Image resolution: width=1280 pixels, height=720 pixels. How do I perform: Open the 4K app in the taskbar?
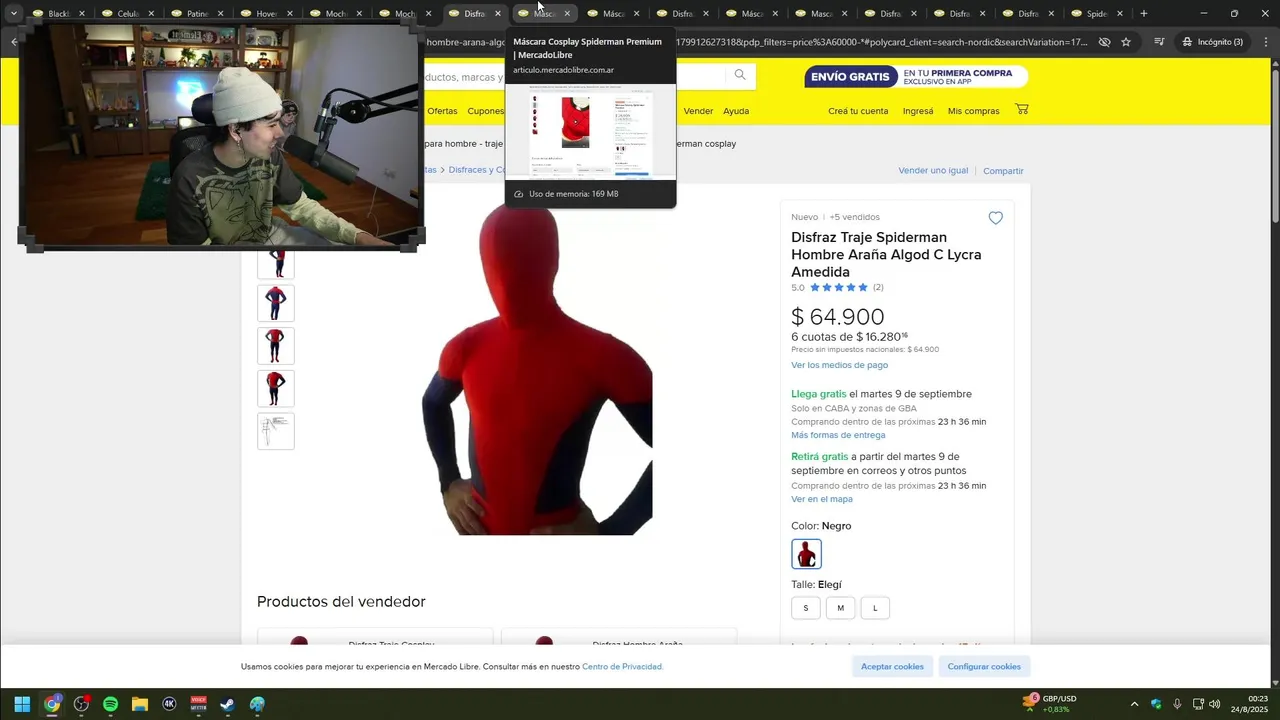coord(169,704)
